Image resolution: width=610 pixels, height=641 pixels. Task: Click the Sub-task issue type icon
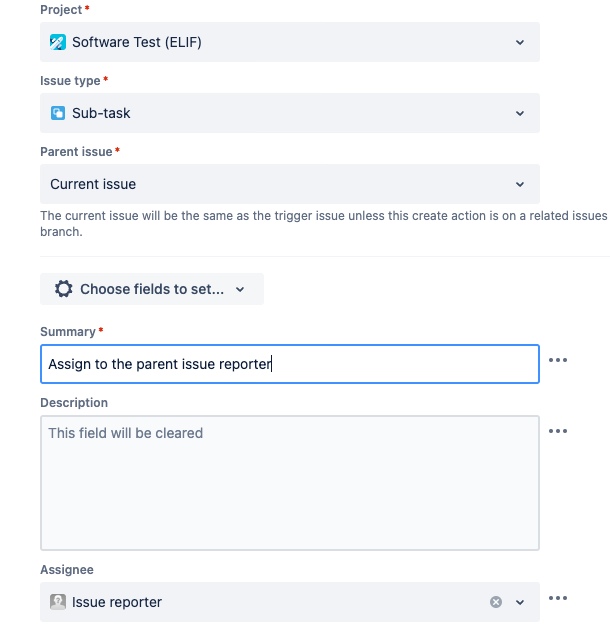pyautogui.click(x=58, y=113)
